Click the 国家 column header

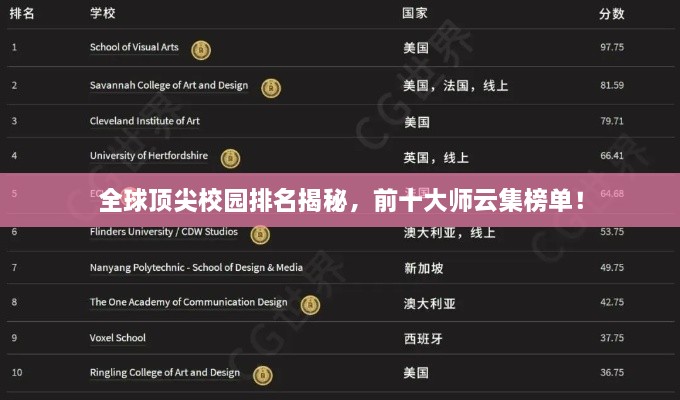(415, 13)
